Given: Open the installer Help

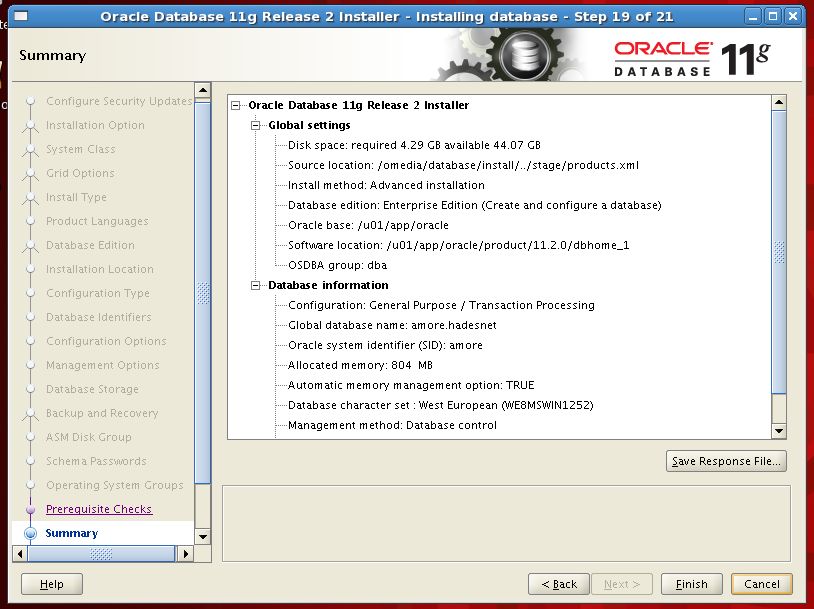Looking at the screenshot, I should 52,584.
